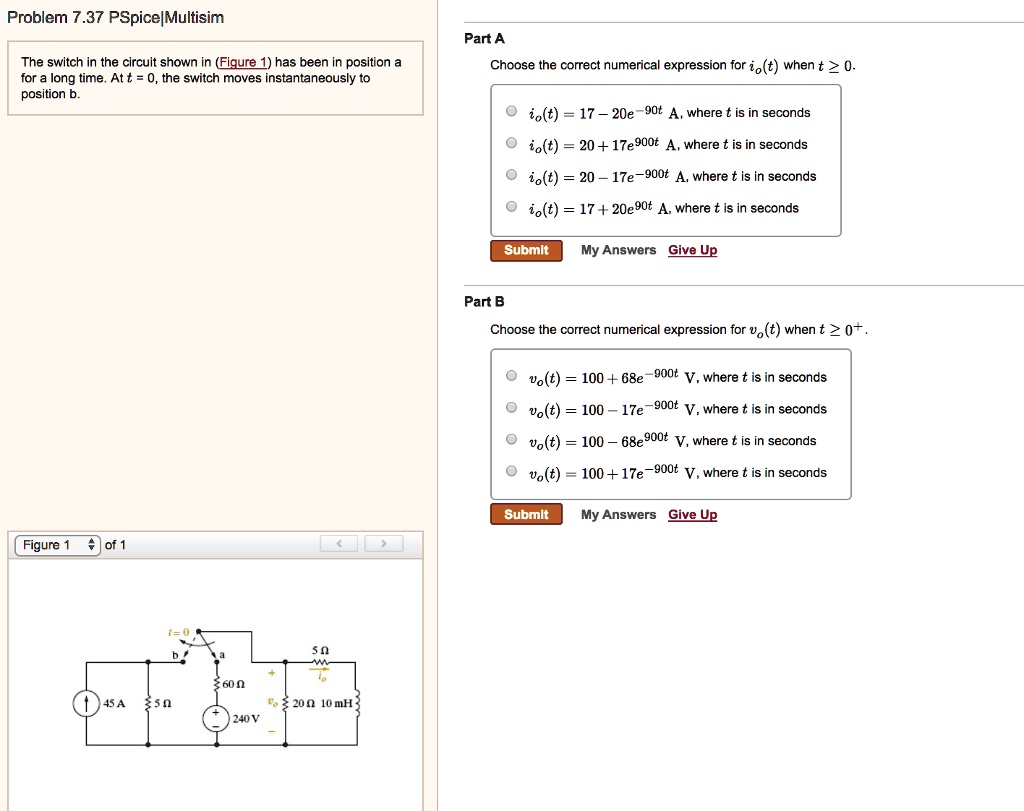Click the circuit diagram image
The image size is (1024, 811).
(215, 690)
